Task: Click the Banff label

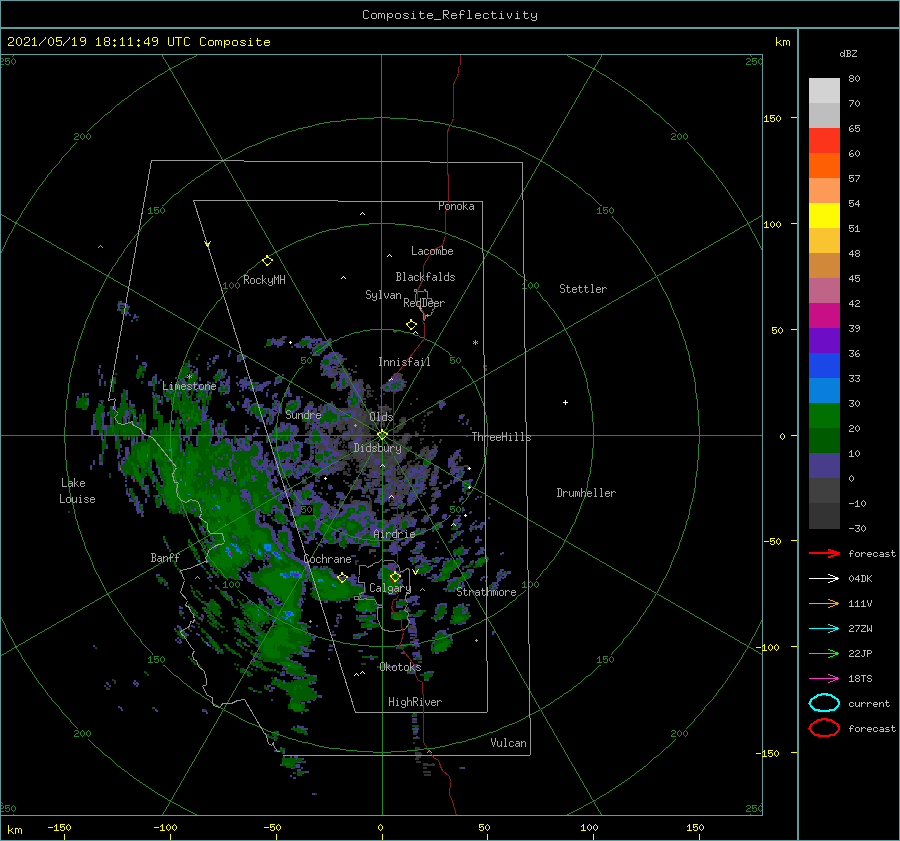Action: 165,557
